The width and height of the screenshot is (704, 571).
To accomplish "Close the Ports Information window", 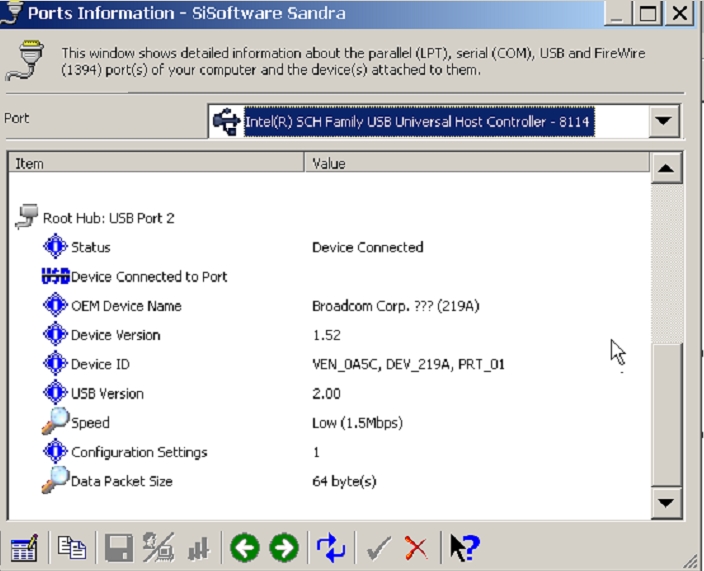I will (679, 13).
